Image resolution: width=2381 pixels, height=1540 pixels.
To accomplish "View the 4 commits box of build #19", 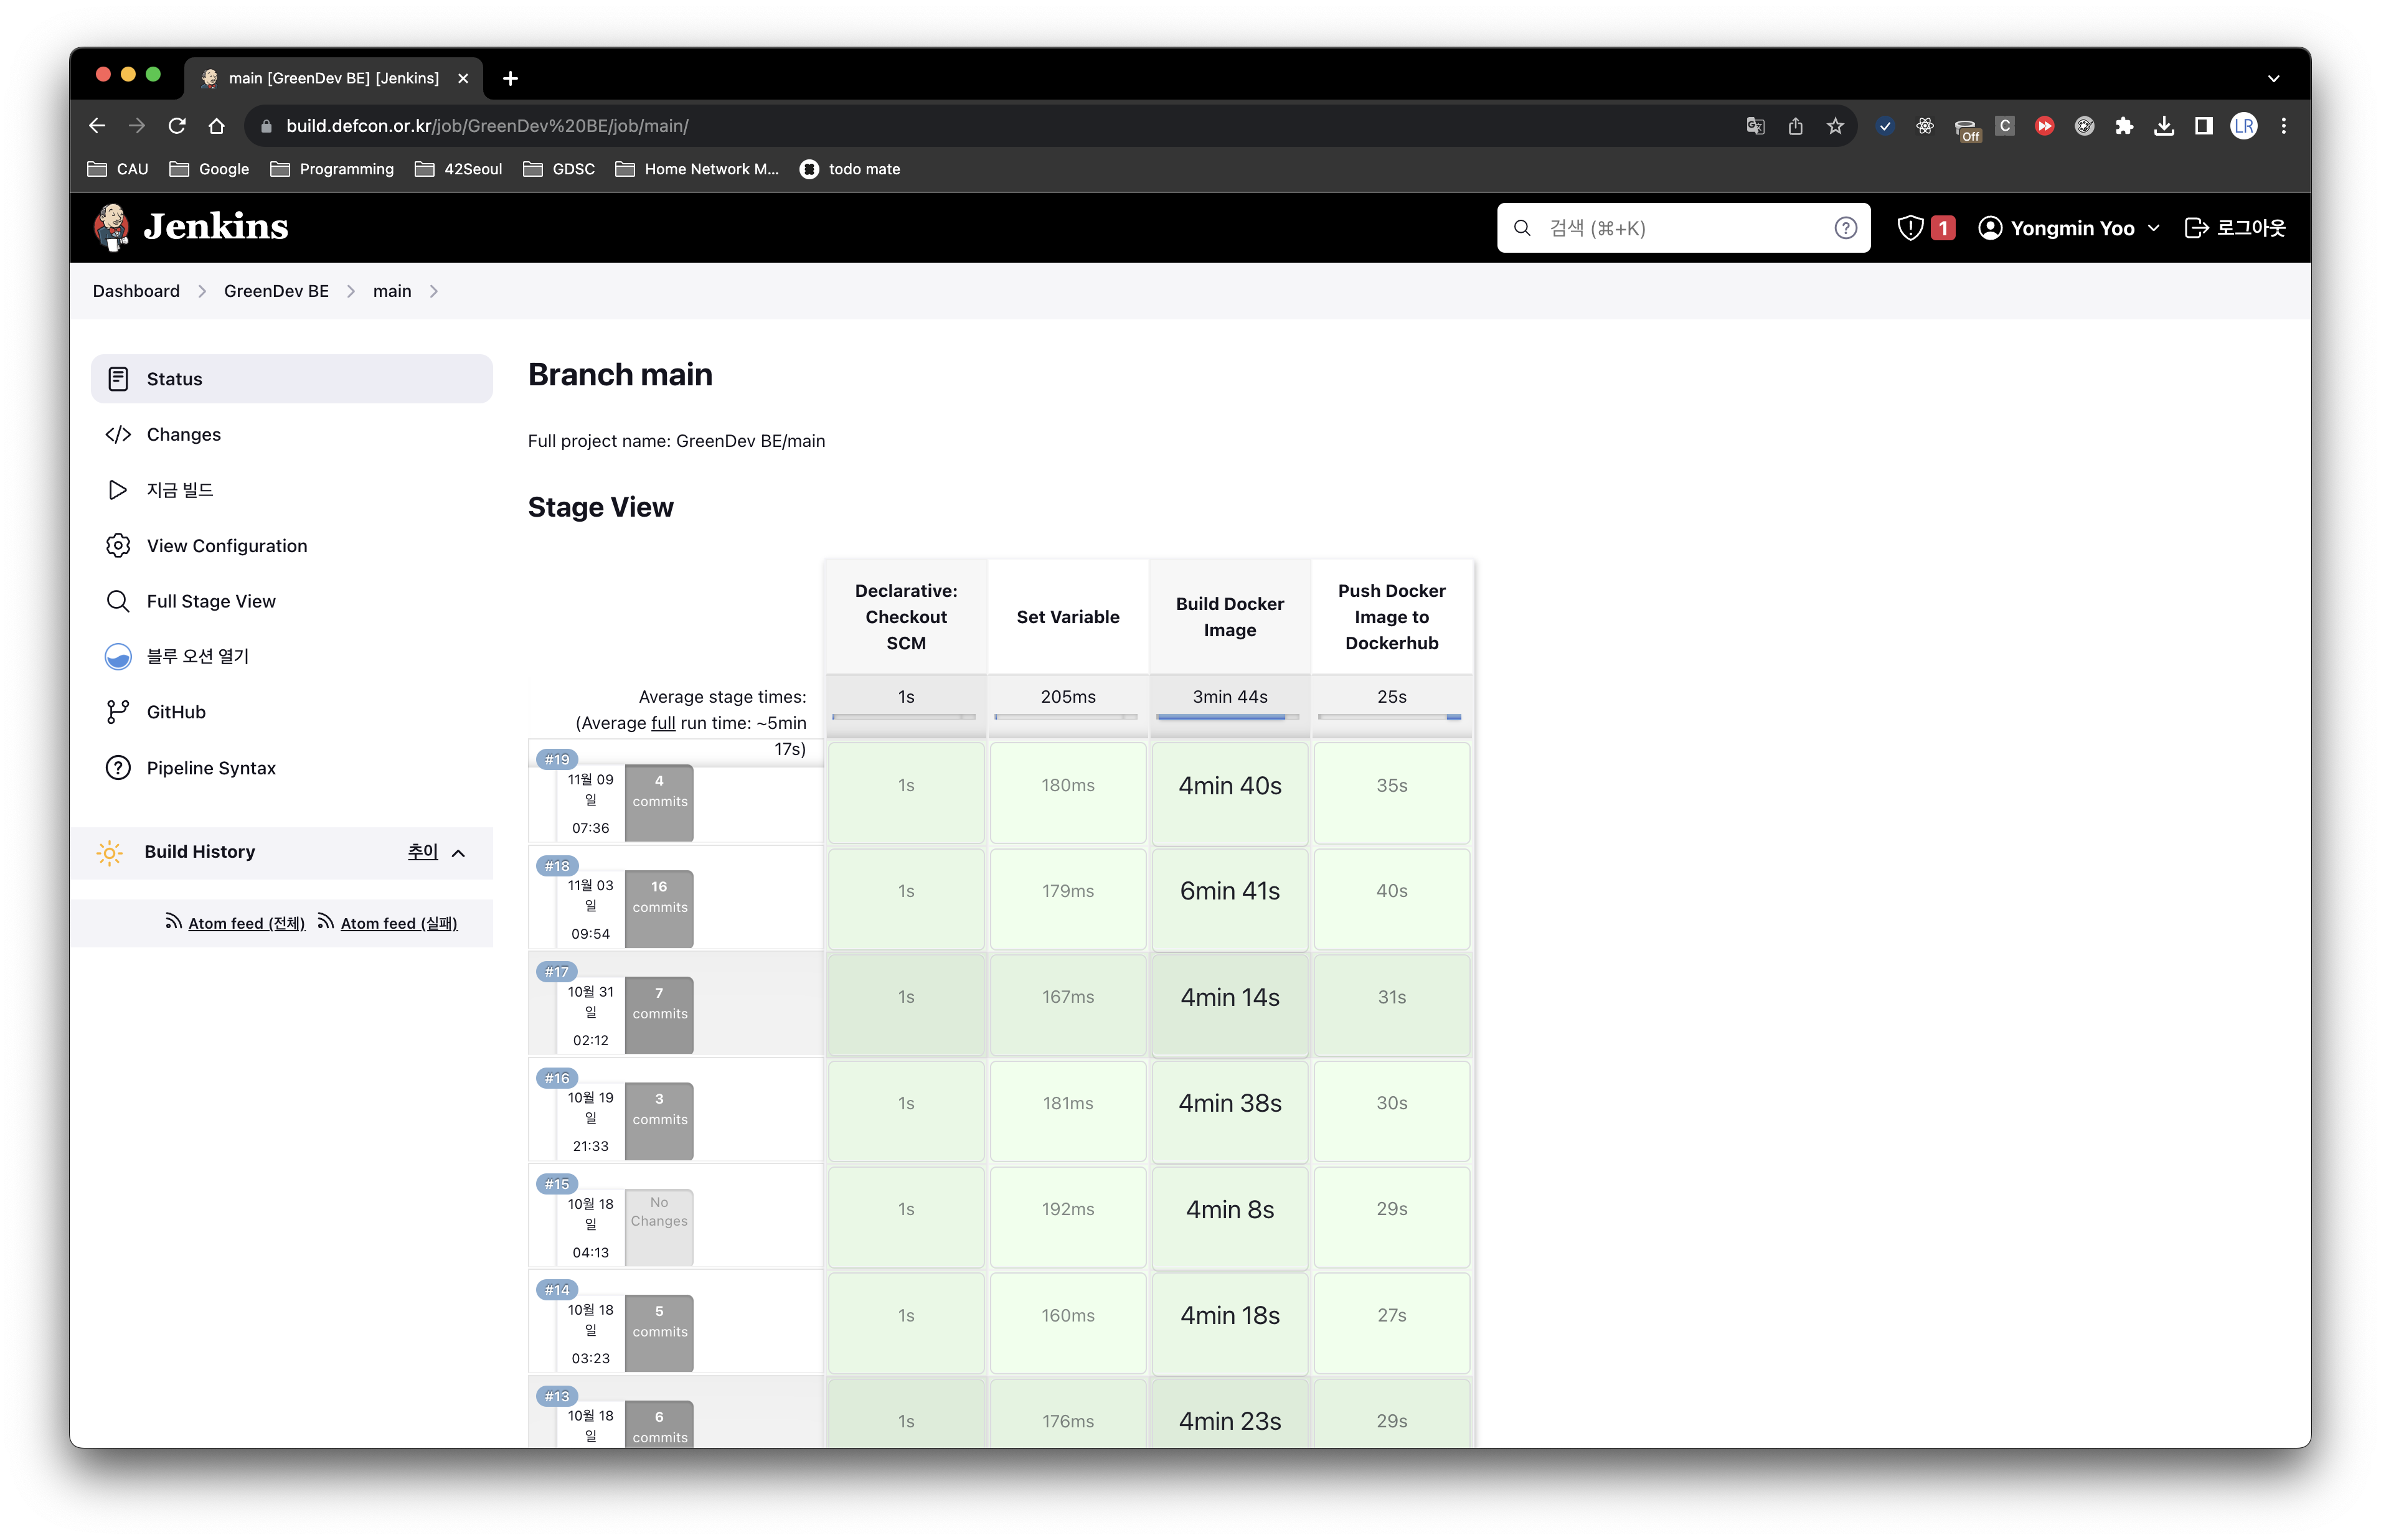I will (659, 803).
